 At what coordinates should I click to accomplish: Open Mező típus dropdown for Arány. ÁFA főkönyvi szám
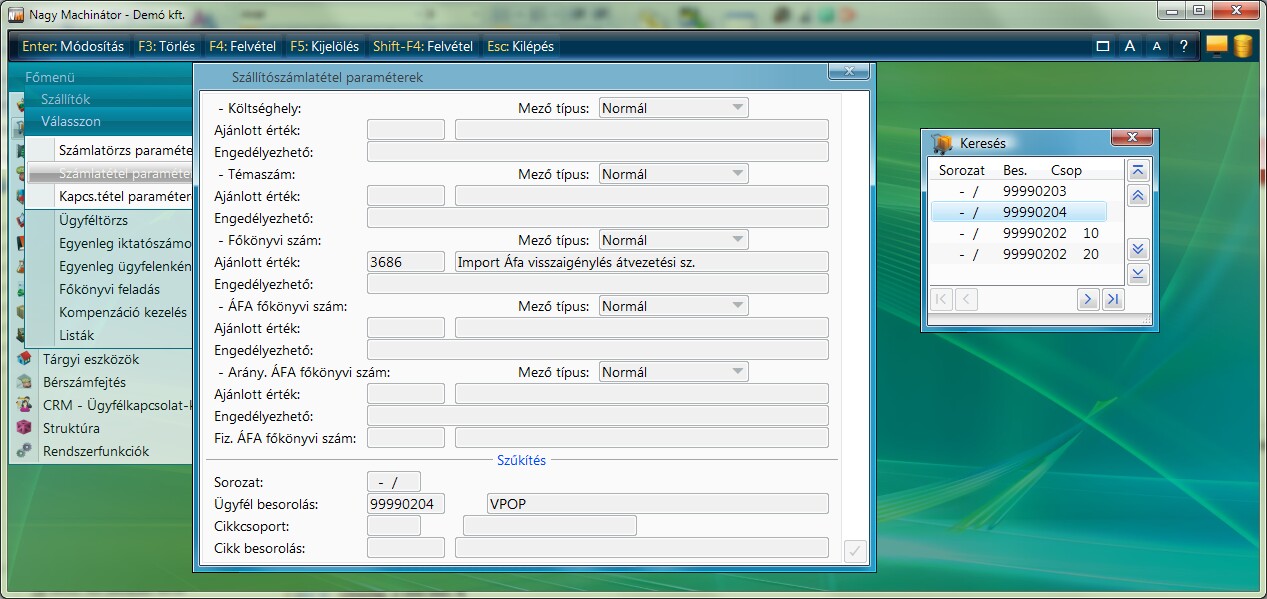pyautogui.click(x=674, y=372)
